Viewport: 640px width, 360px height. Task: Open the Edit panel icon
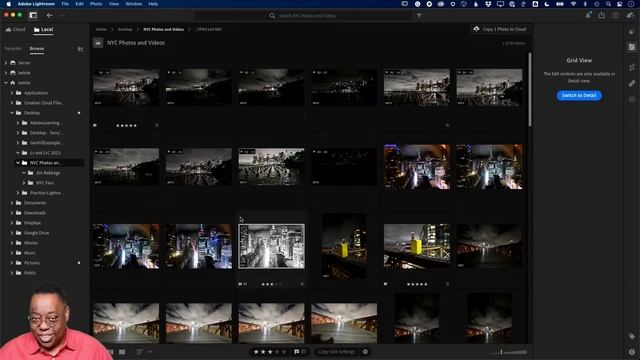[x=632, y=47]
